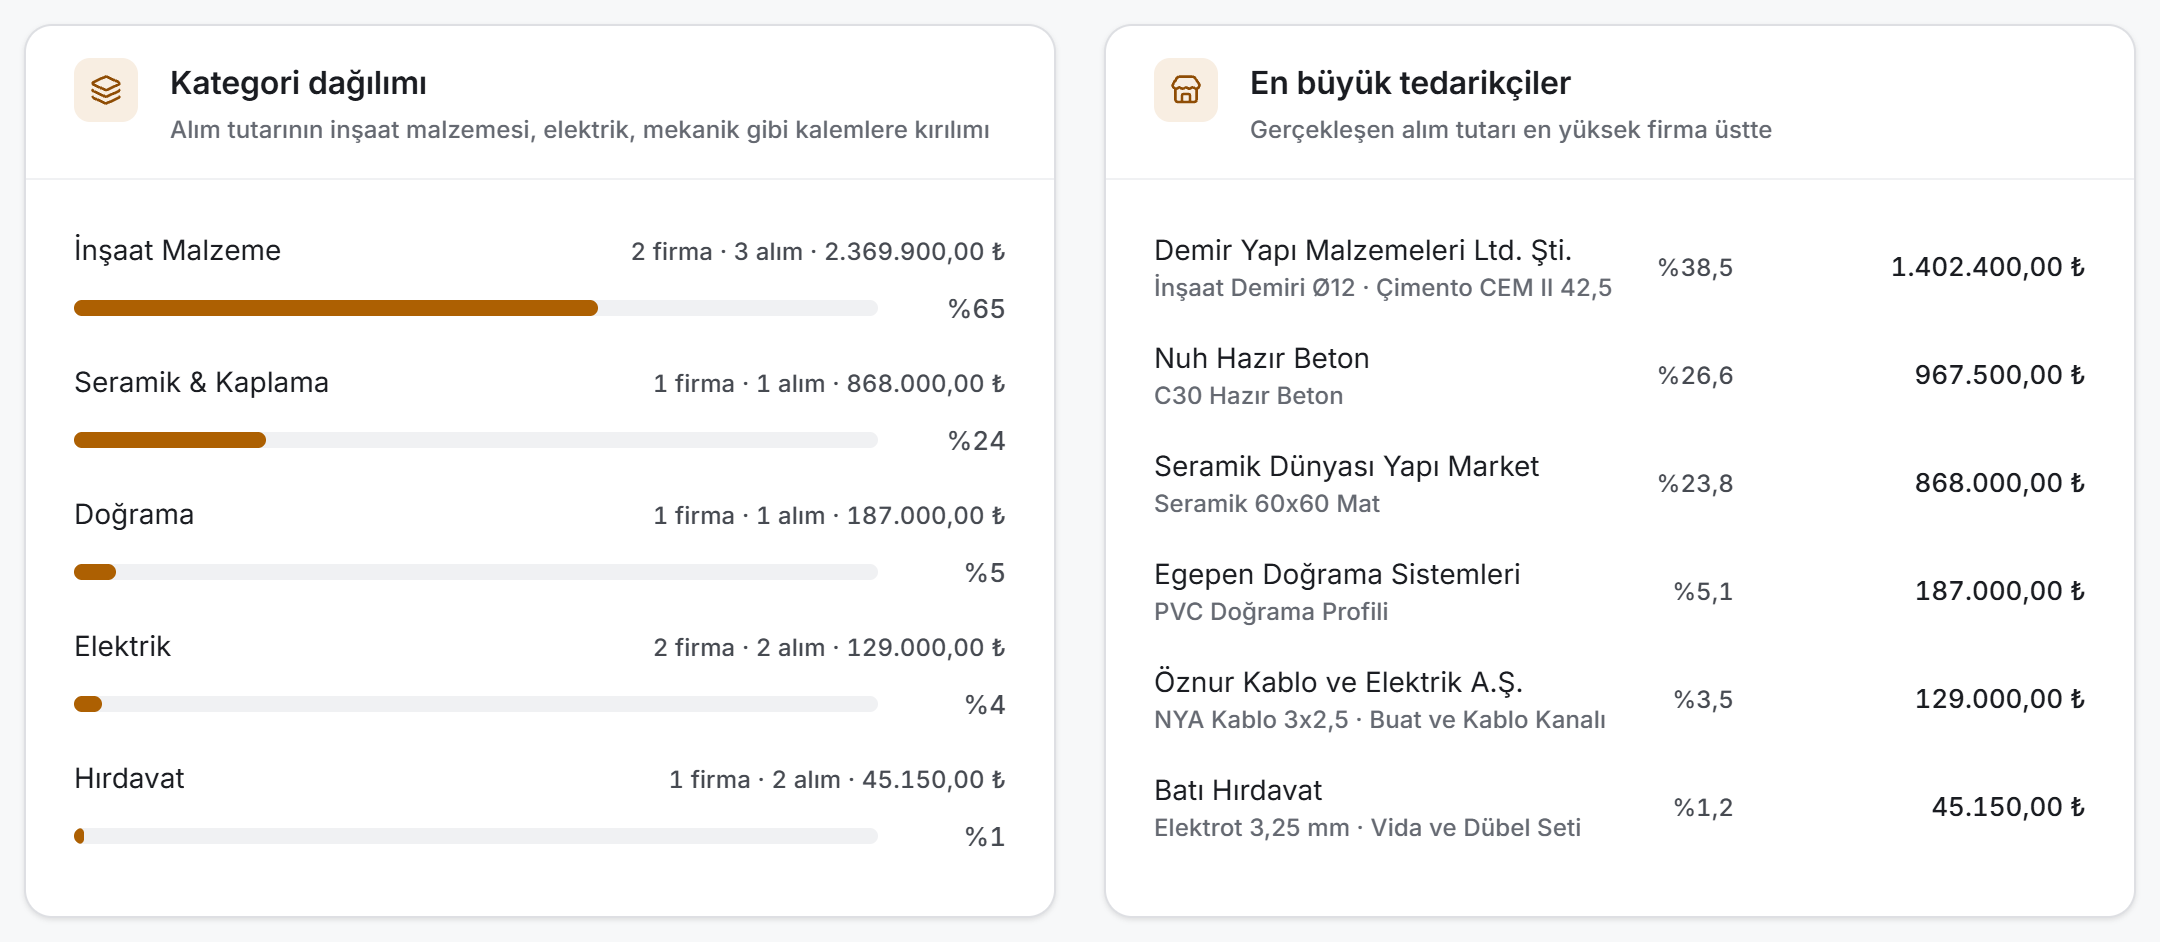Click the Doğrama progress bar
This screenshot has height=942, width=2160.
click(476, 572)
